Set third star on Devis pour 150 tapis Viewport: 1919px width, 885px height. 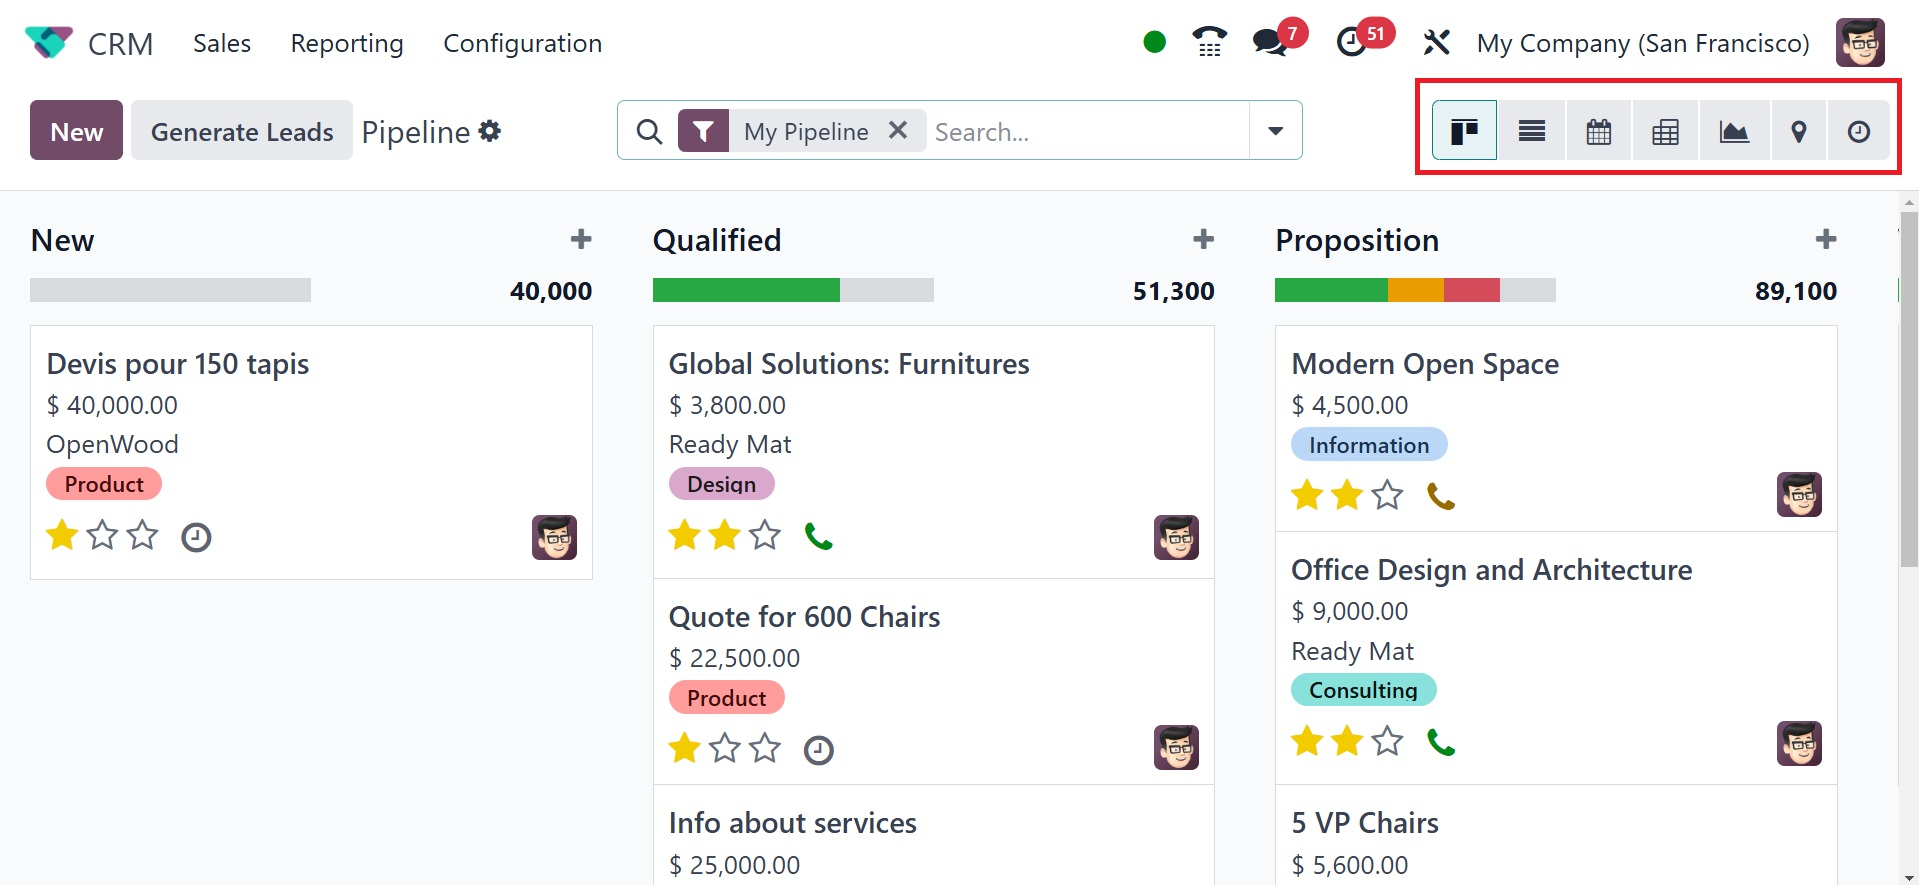(143, 535)
